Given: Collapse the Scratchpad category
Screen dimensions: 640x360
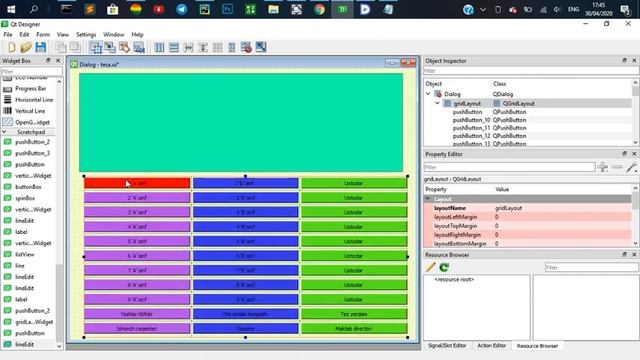Looking at the screenshot, I should pos(4,132).
